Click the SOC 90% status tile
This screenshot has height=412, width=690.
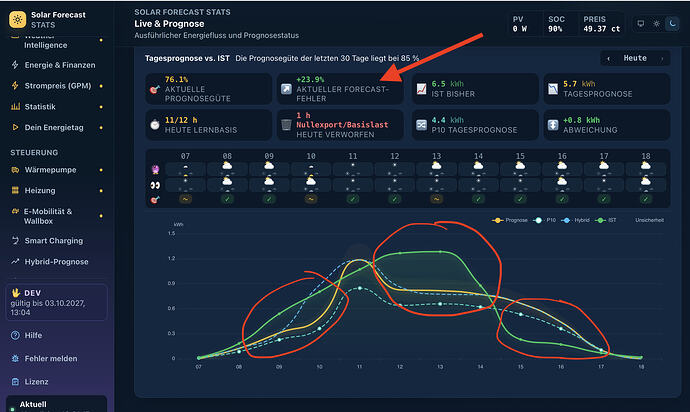[558, 24]
